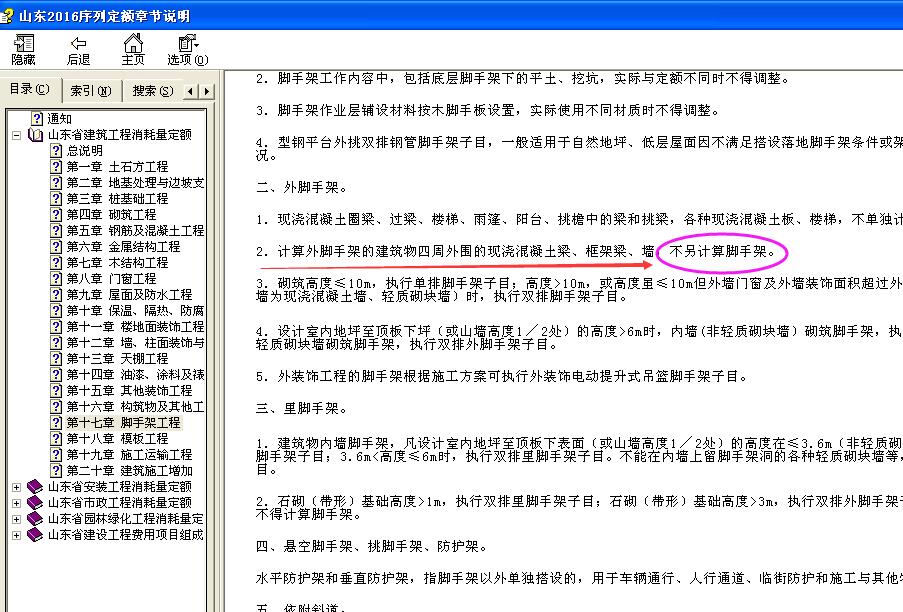This screenshot has height=612, width=903.
Task: Expand the 山东省安装工程消耗量定额 node
Action: (16, 487)
